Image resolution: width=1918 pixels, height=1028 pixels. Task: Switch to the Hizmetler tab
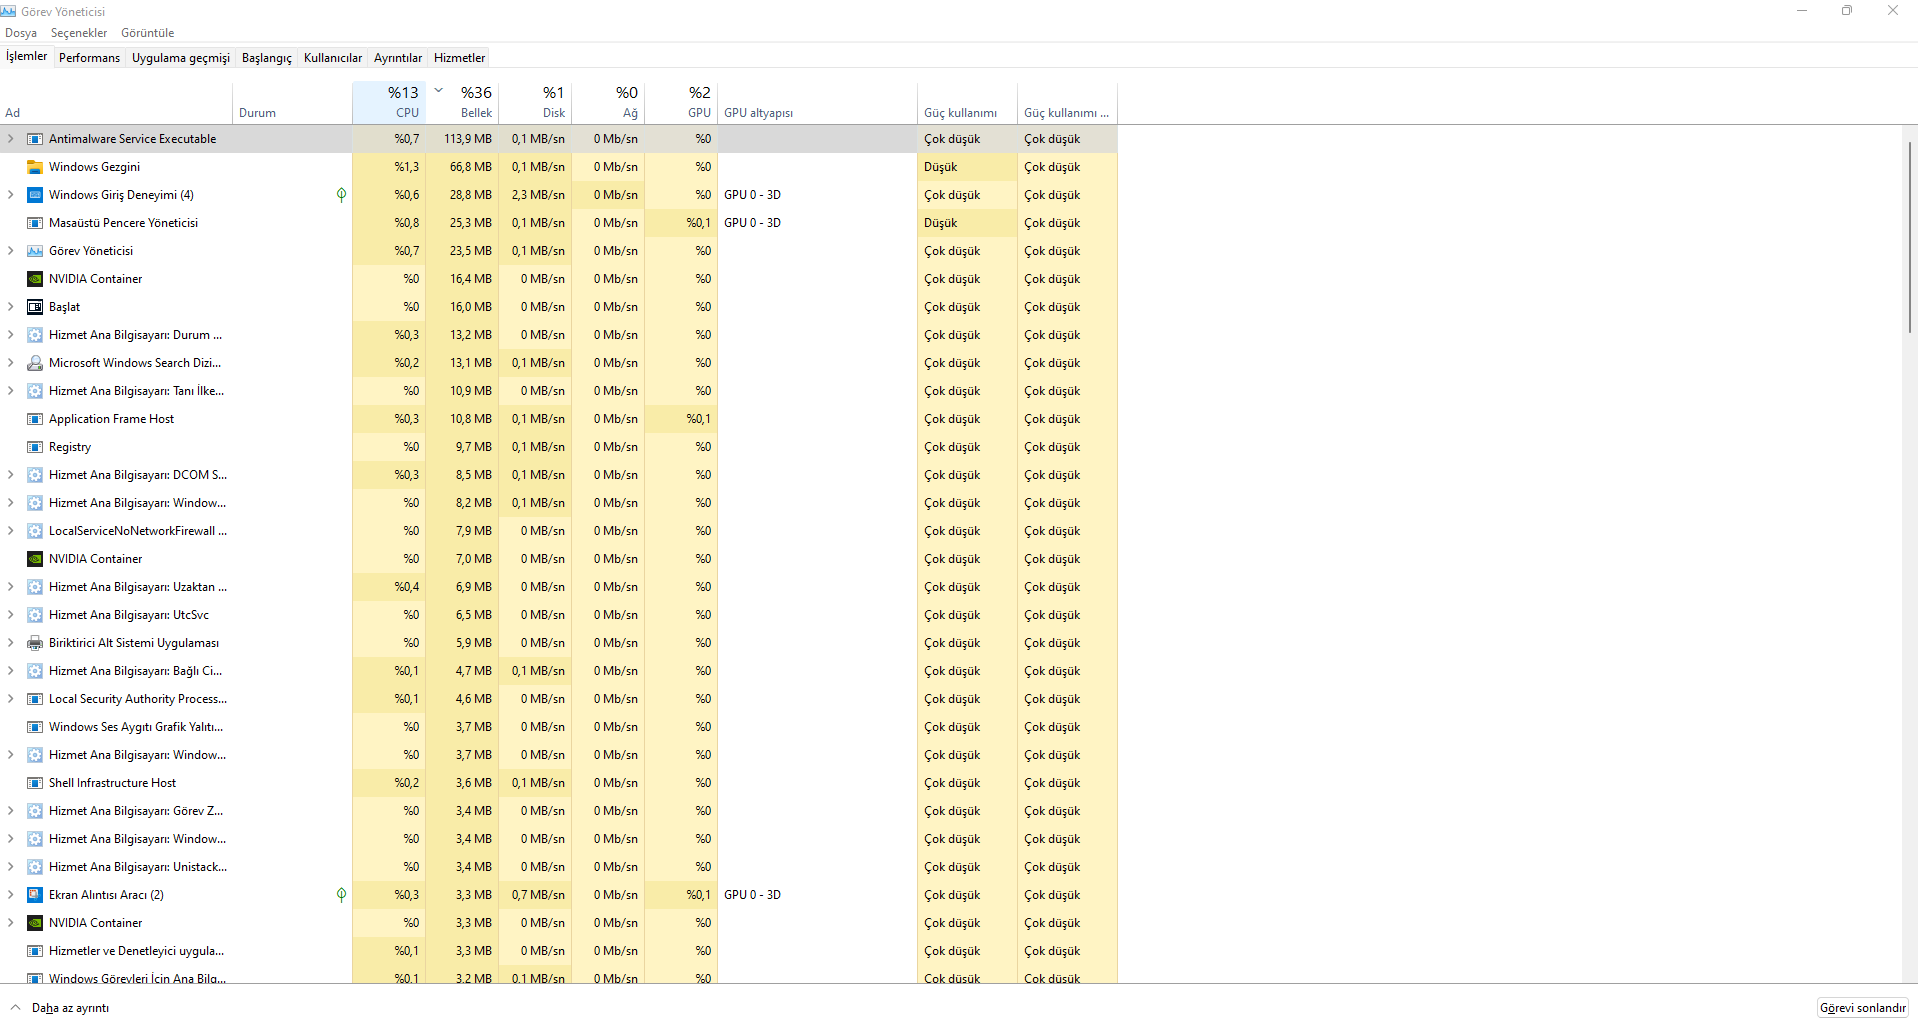click(459, 58)
